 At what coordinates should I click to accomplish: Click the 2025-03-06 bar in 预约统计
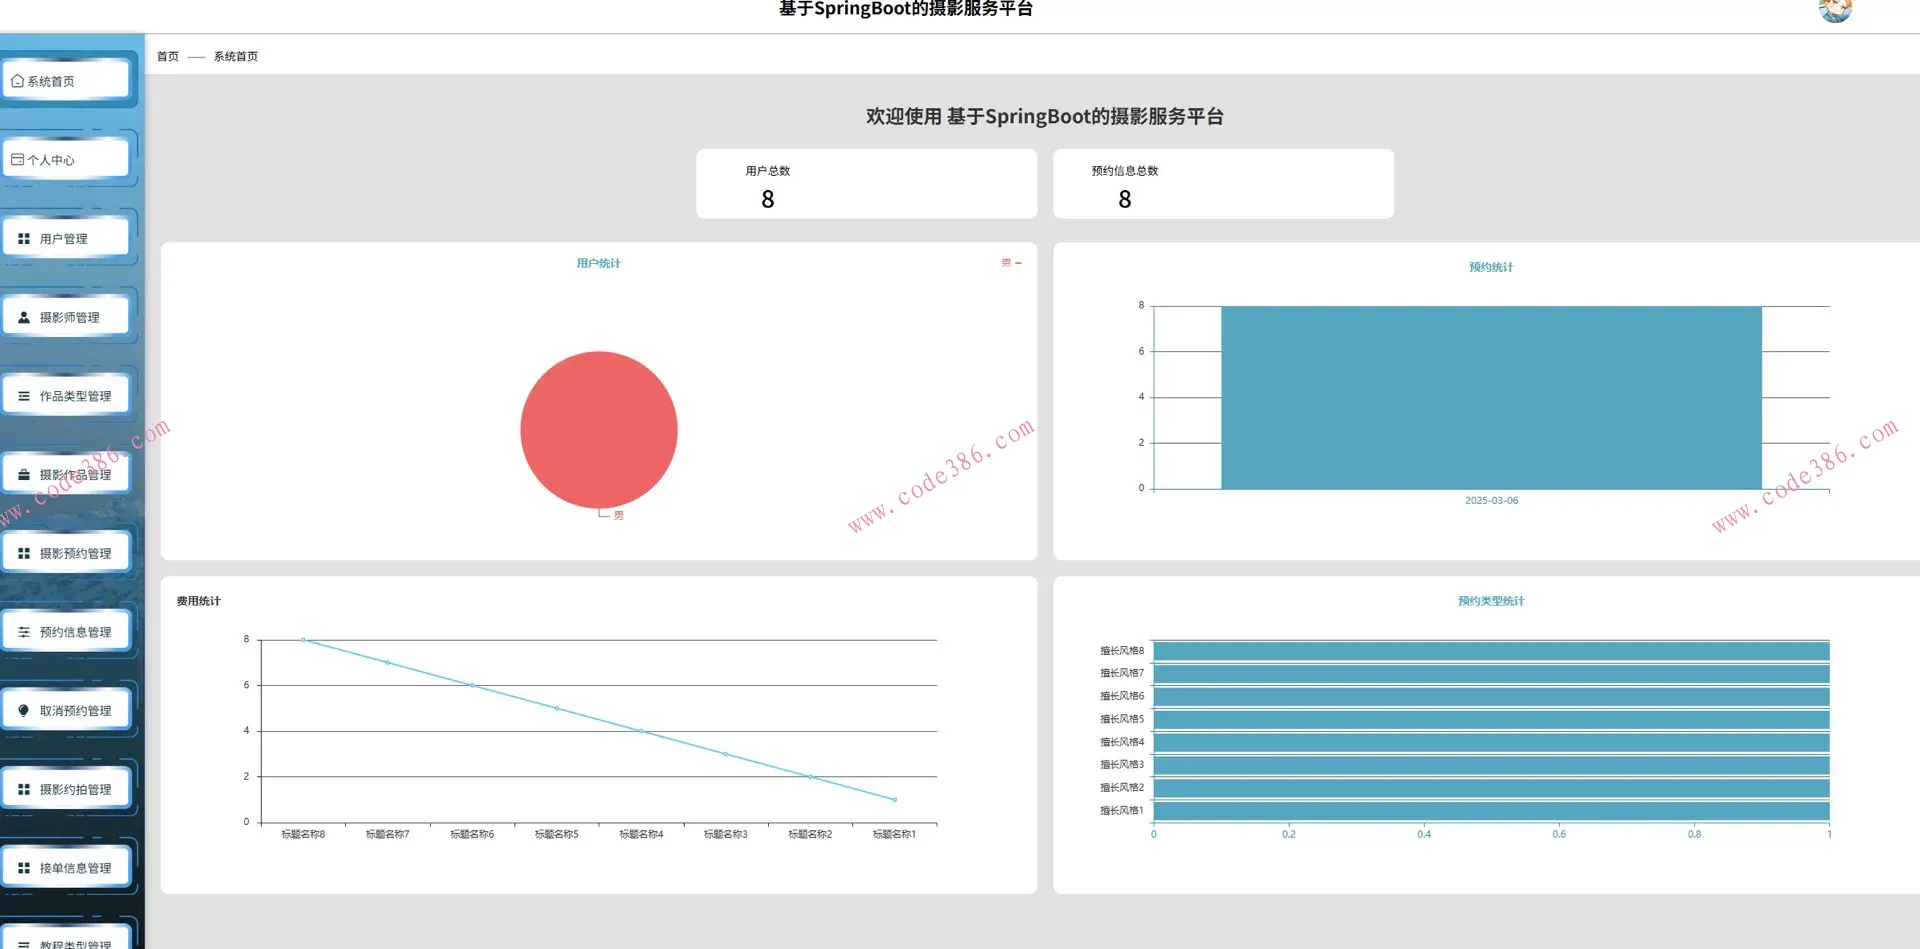tap(1490, 398)
